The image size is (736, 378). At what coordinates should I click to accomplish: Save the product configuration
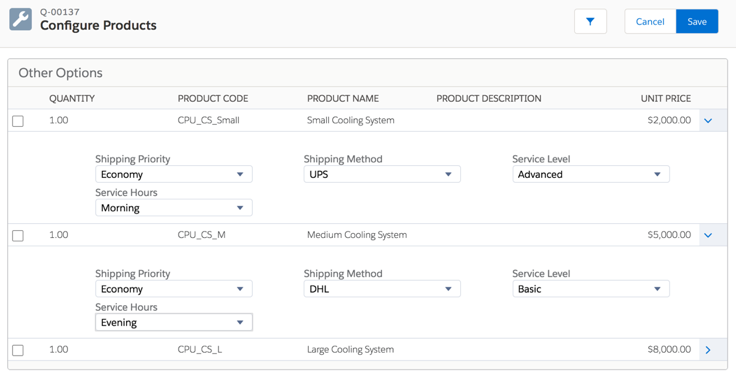(x=697, y=22)
